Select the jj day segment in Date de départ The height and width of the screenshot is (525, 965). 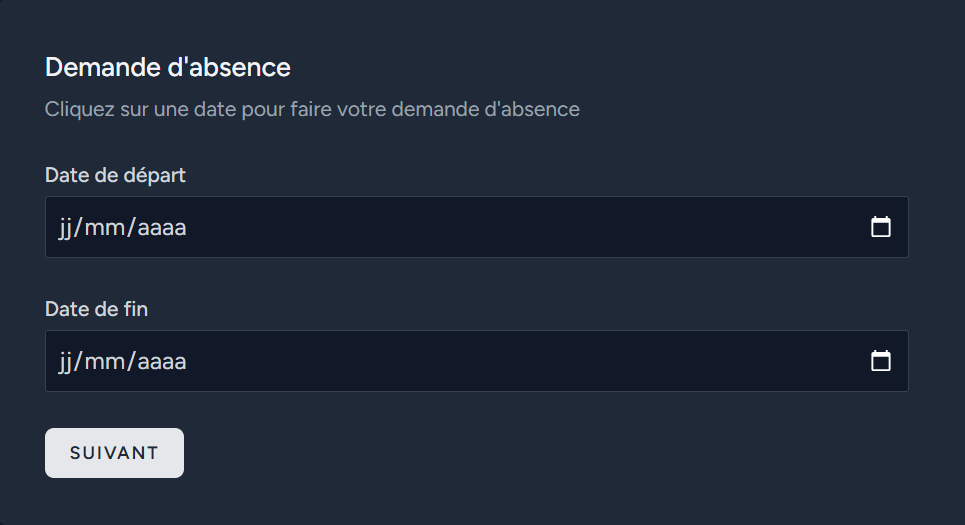[x=65, y=228]
